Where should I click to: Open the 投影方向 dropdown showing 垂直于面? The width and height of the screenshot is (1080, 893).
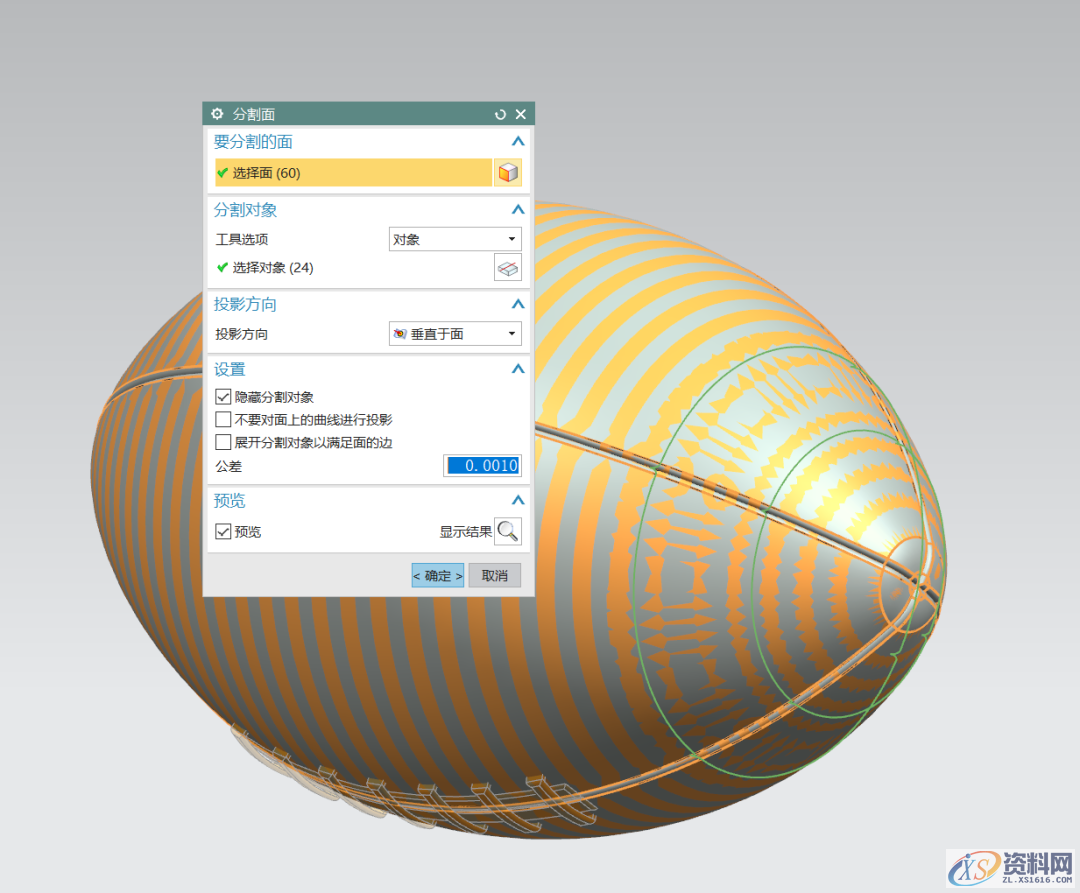tap(455, 334)
